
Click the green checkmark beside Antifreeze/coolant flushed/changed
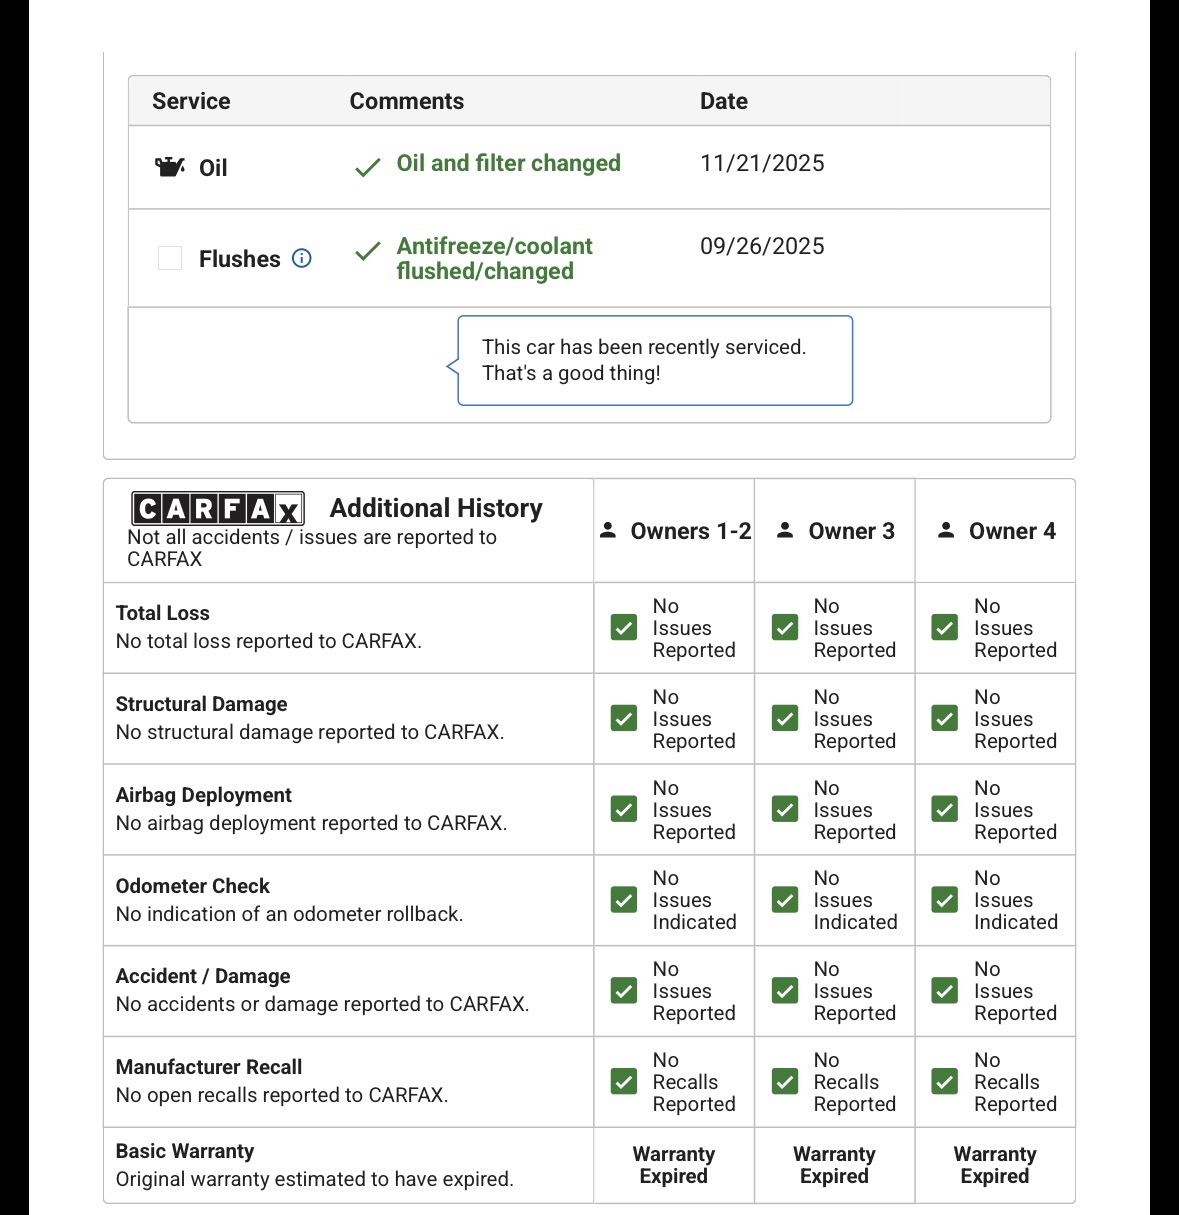368,251
